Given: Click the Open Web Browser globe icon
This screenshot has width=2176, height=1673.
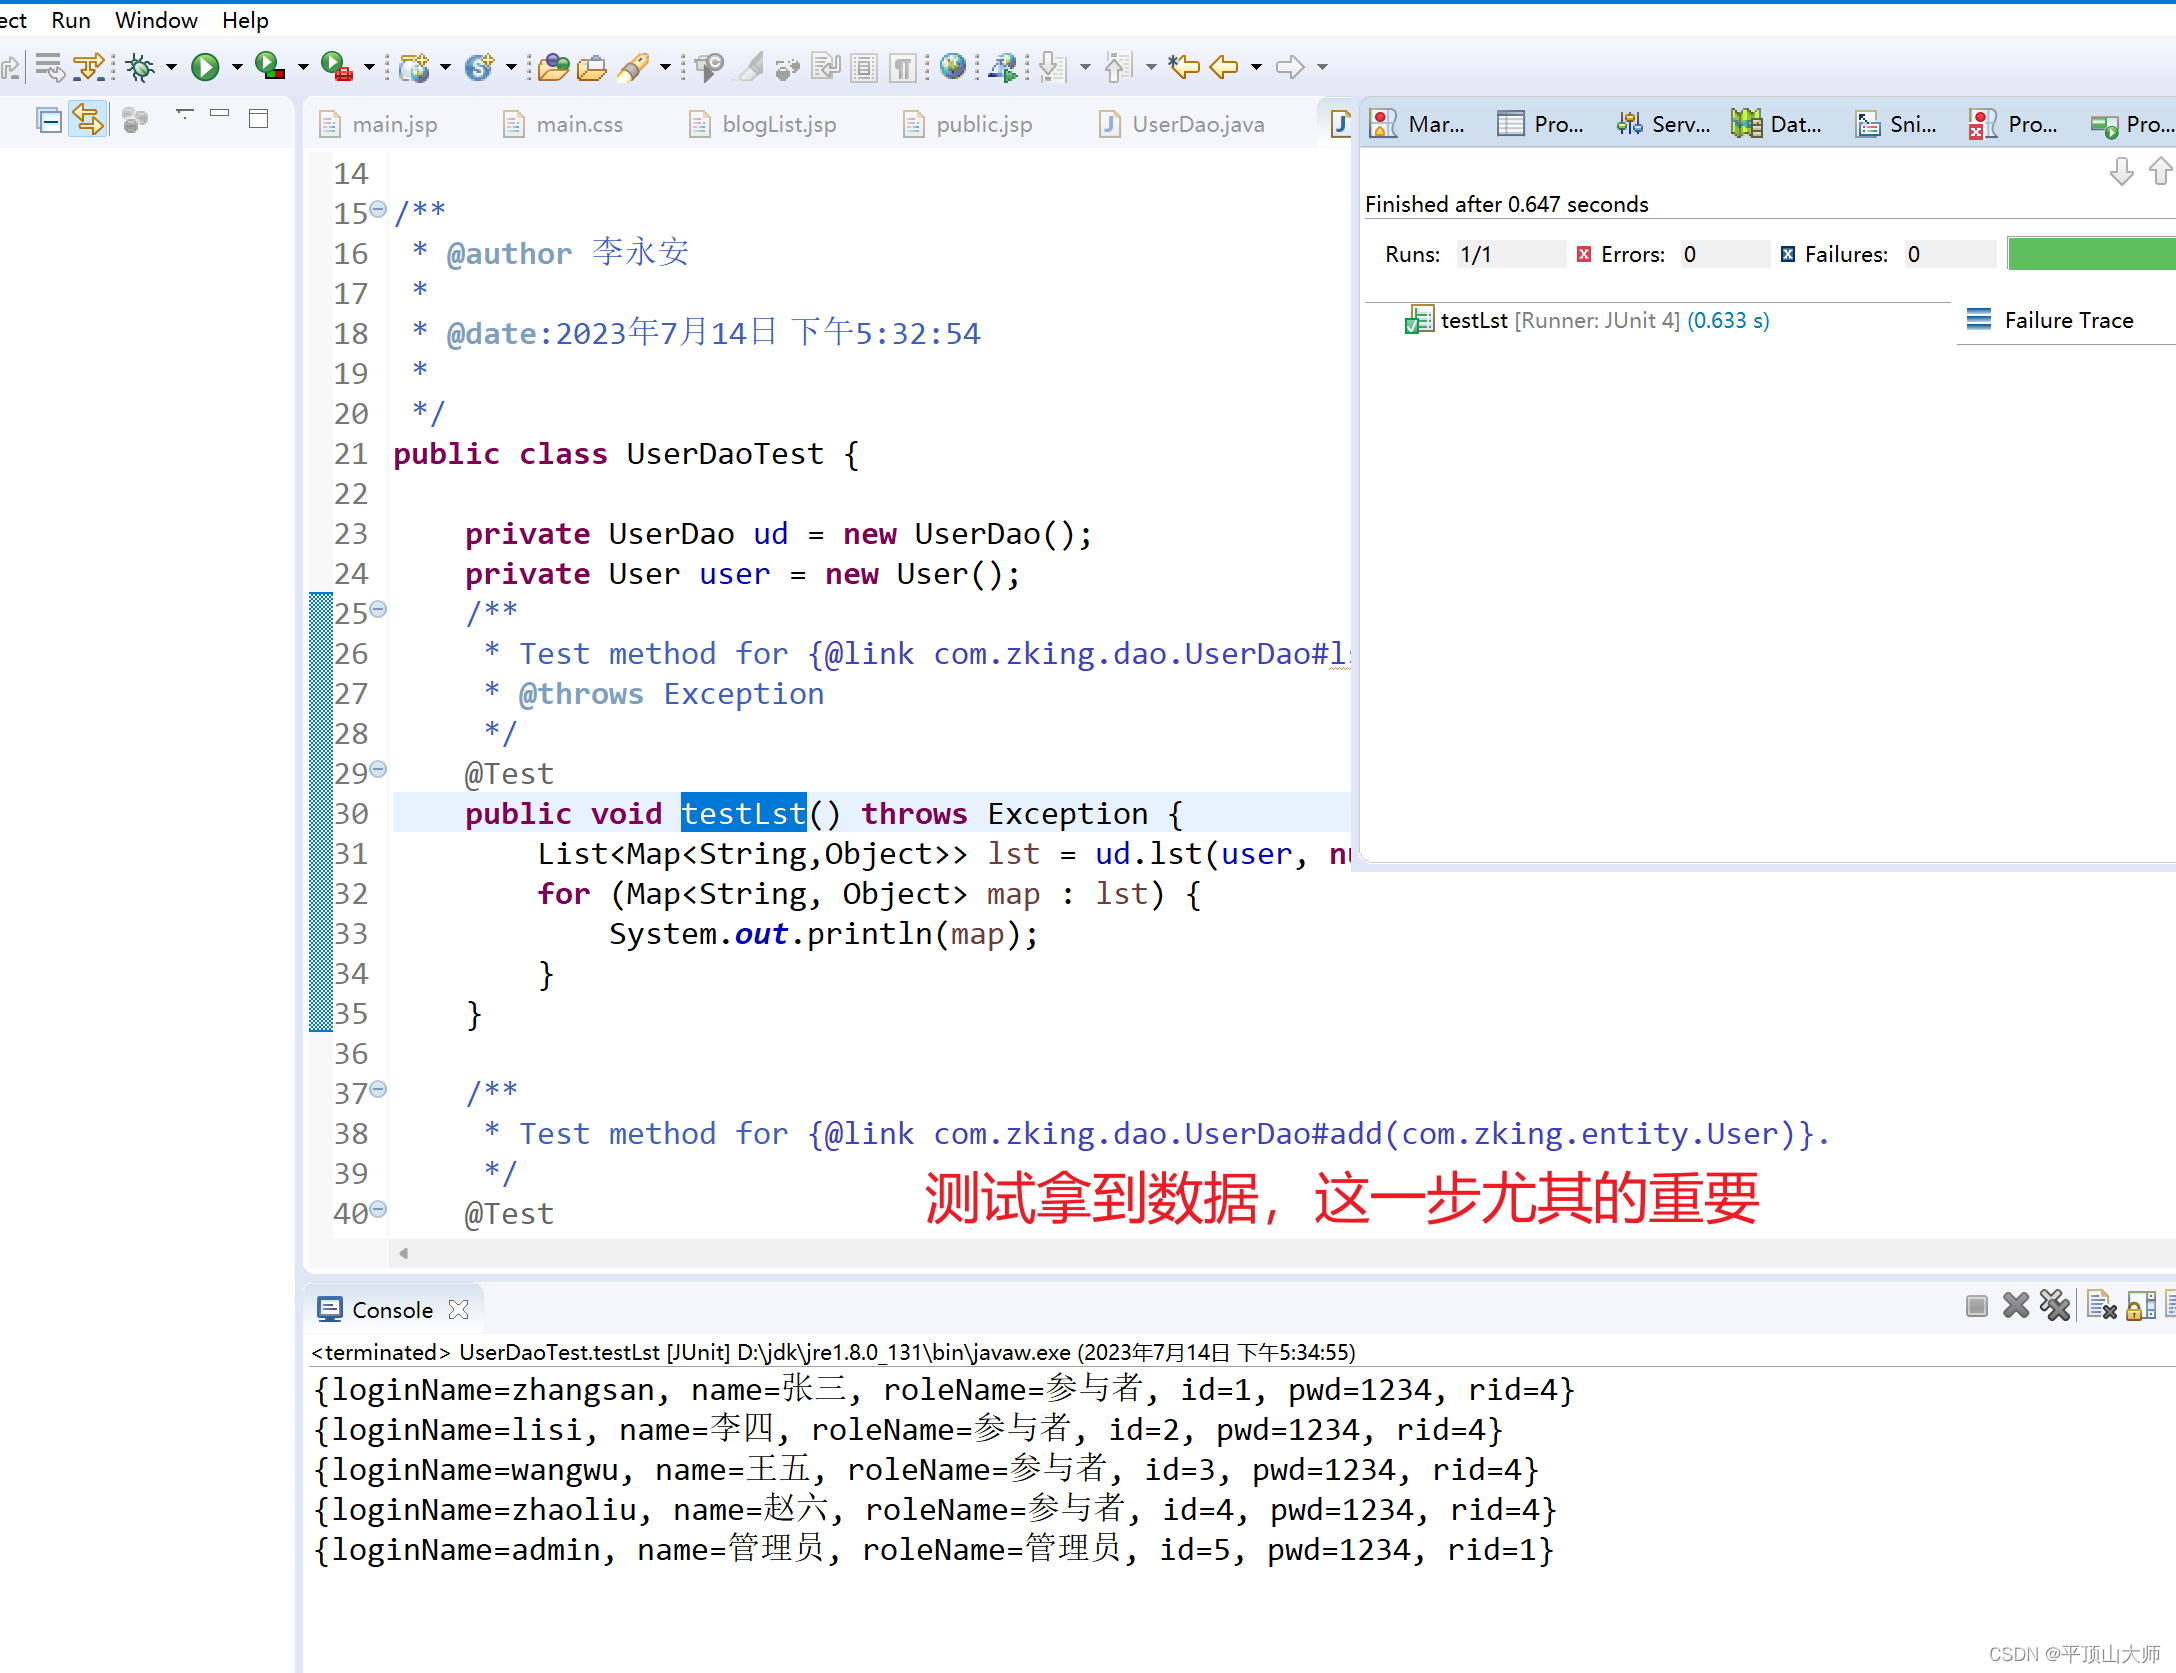Looking at the screenshot, I should [953, 67].
